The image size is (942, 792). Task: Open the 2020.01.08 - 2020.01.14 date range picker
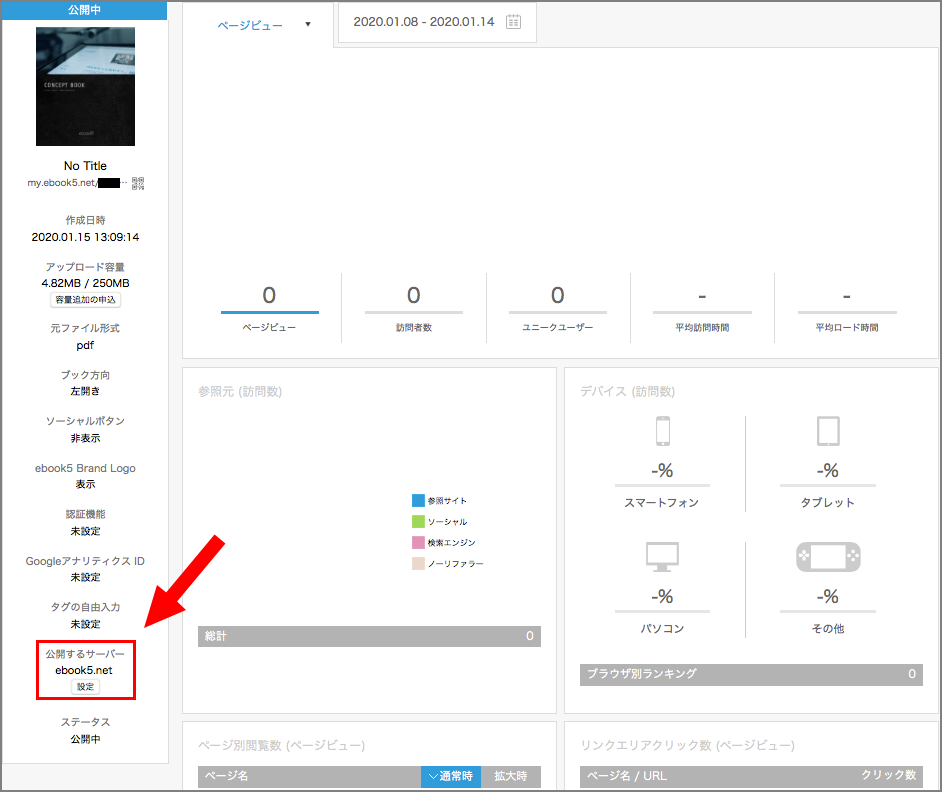[424, 22]
